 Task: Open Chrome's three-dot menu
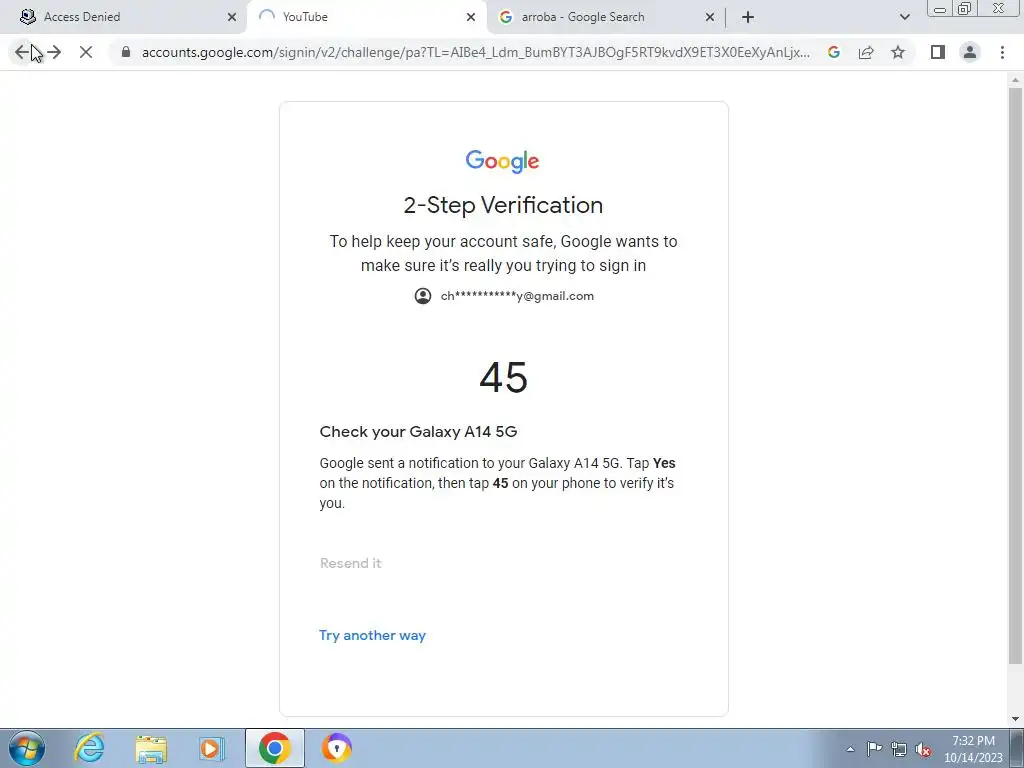(1002, 52)
